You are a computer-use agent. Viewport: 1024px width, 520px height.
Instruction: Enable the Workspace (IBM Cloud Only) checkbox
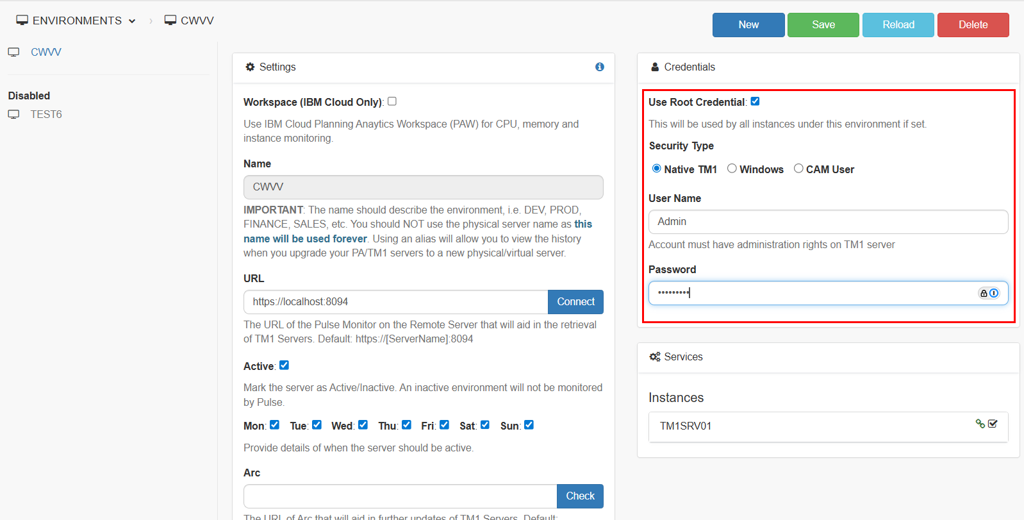coord(392,101)
